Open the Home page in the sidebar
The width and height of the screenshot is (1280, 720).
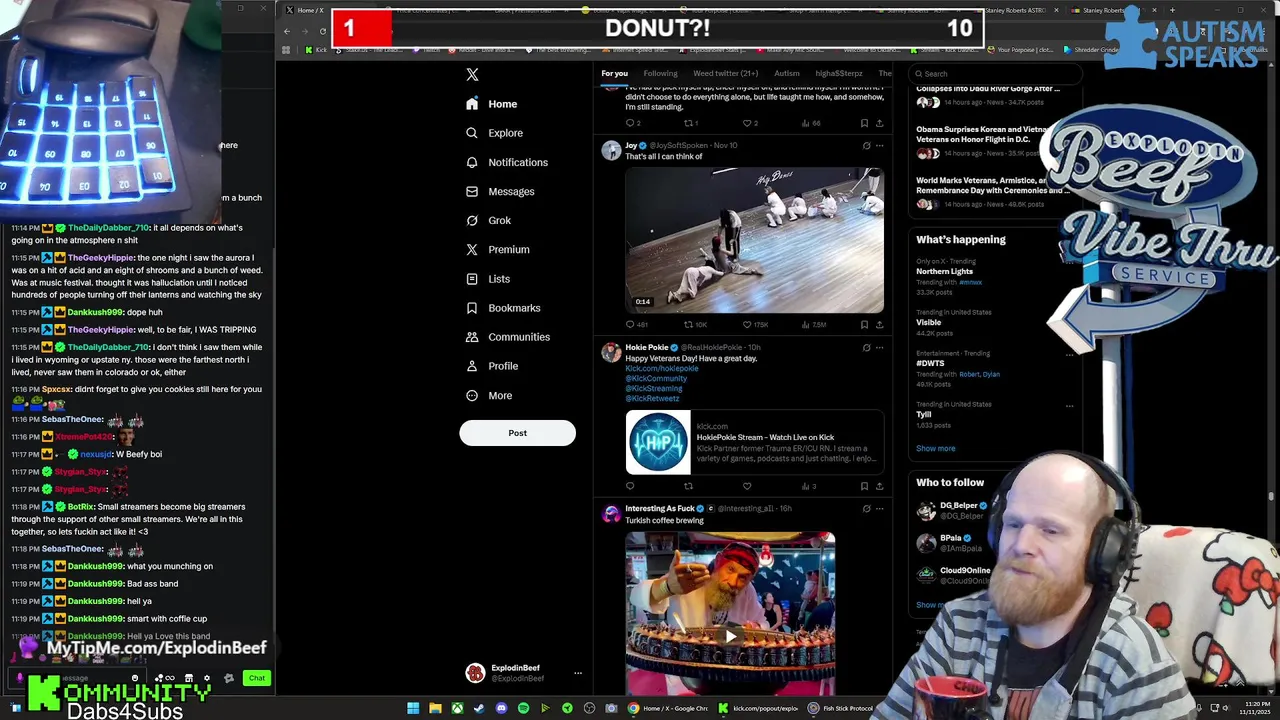(x=491, y=104)
